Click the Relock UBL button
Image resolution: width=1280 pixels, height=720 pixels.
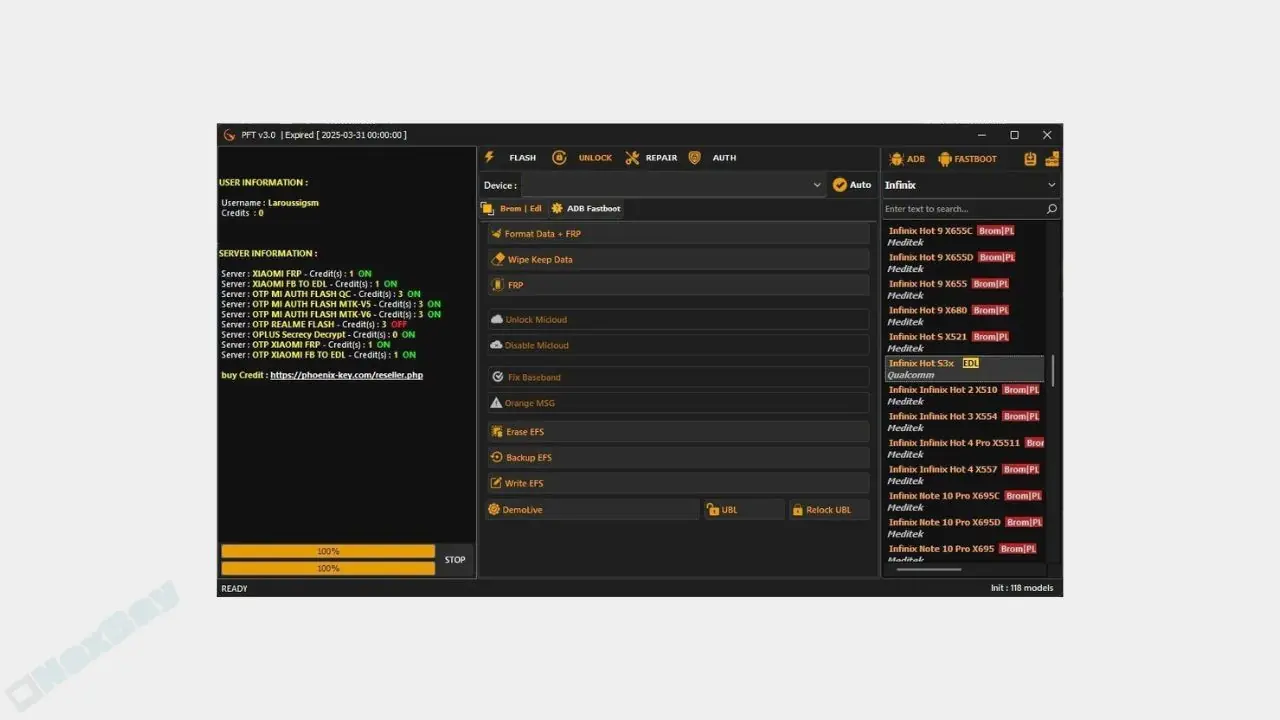(x=829, y=509)
